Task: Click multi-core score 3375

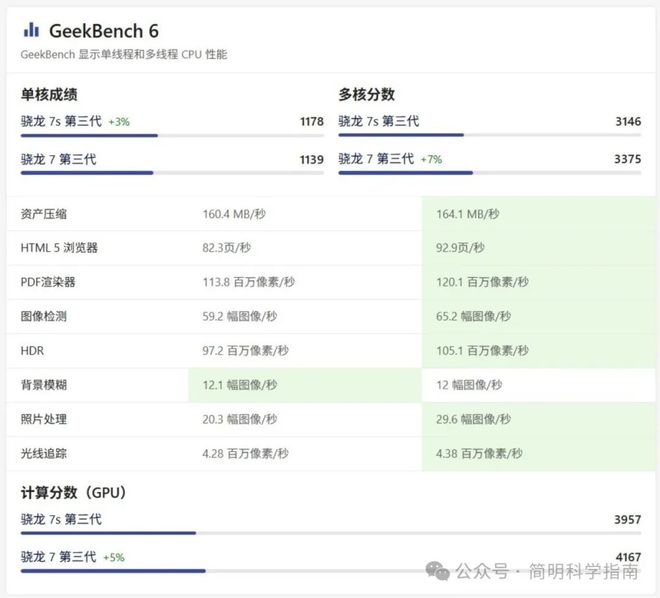Action: pos(628,159)
